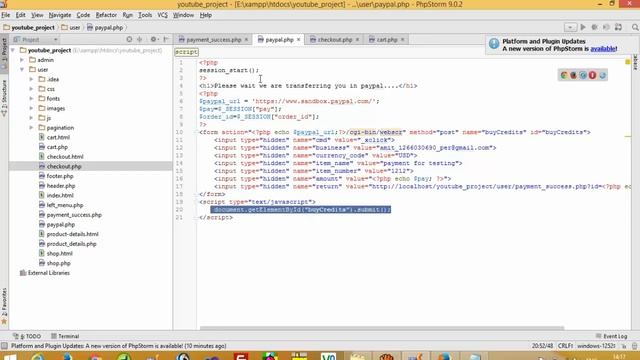The width and height of the screenshot is (640, 360).
Task: Click the 'available' update link
Action: click(x=603, y=49)
